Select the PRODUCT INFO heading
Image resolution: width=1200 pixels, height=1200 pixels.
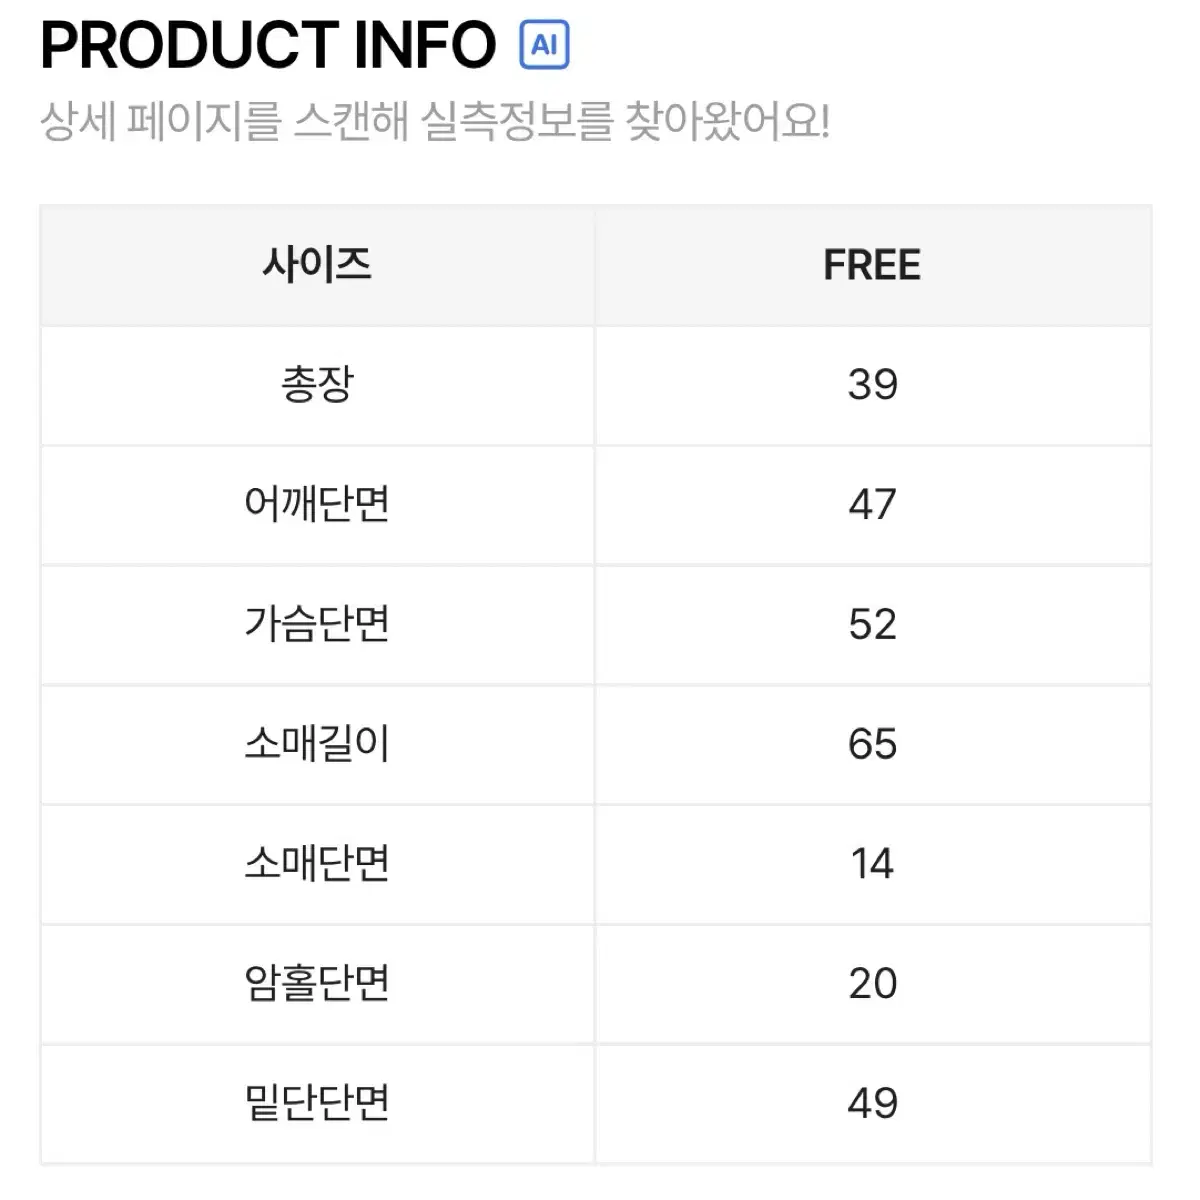click(x=268, y=45)
